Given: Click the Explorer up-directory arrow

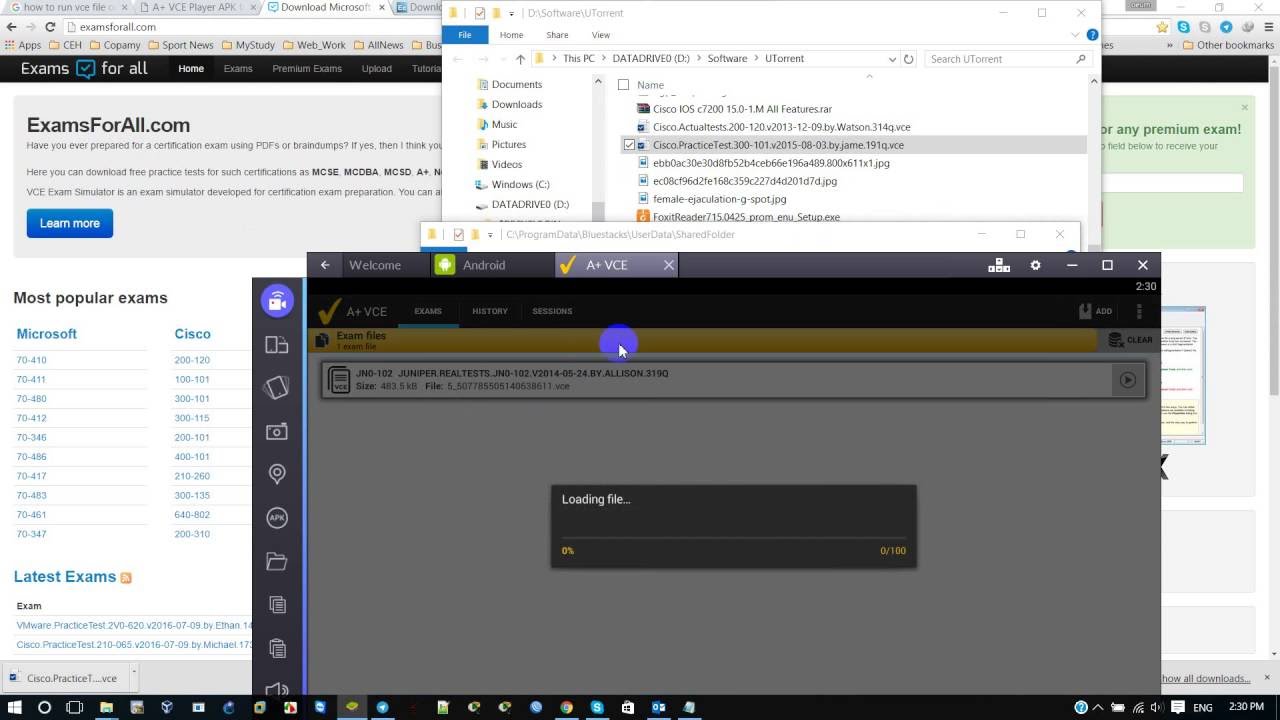Looking at the screenshot, I should 520,59.
